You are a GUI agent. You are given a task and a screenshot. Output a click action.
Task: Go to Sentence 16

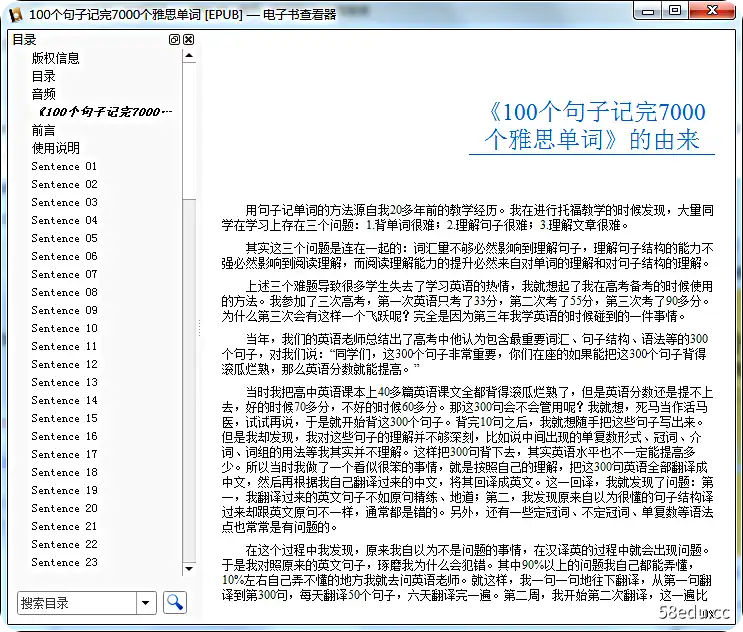(64, 436)
